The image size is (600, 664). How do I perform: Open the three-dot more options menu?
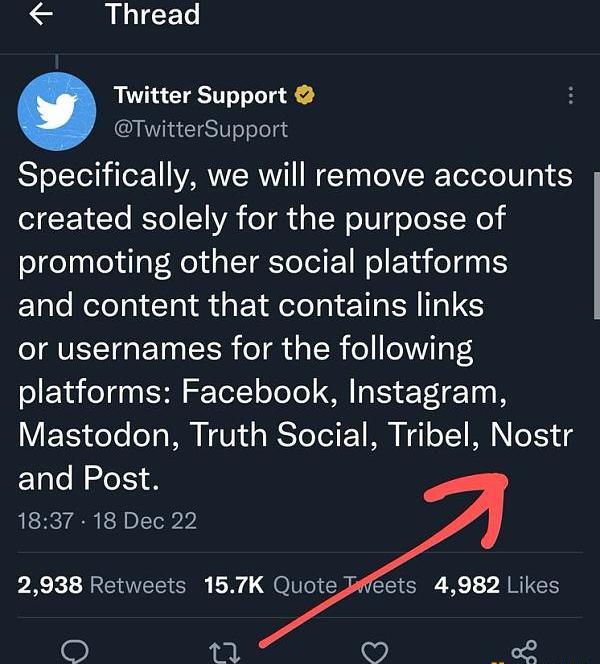[570, 96]
